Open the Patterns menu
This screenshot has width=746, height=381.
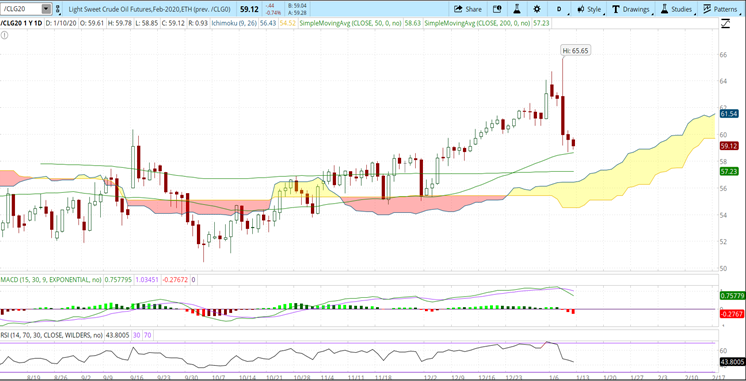(720, 9)
